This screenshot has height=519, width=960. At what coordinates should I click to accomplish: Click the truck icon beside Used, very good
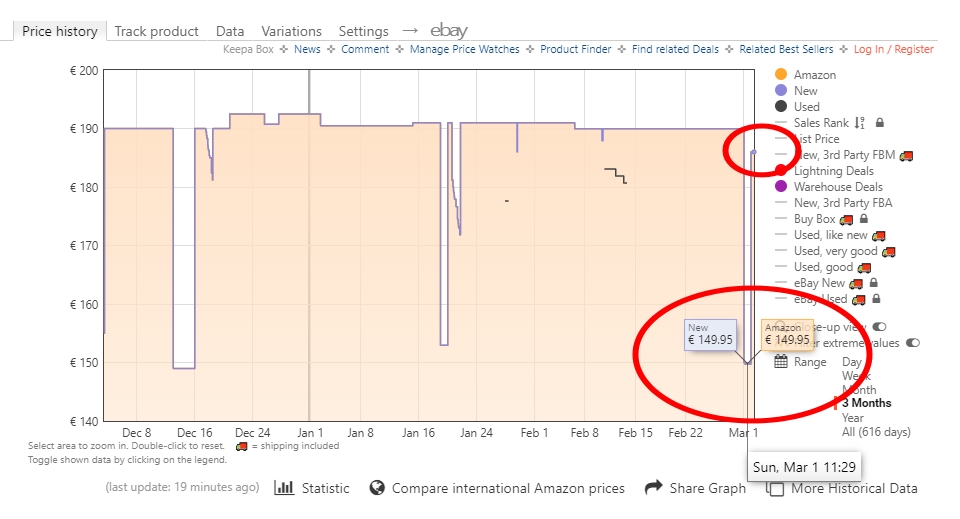(888, 251)
